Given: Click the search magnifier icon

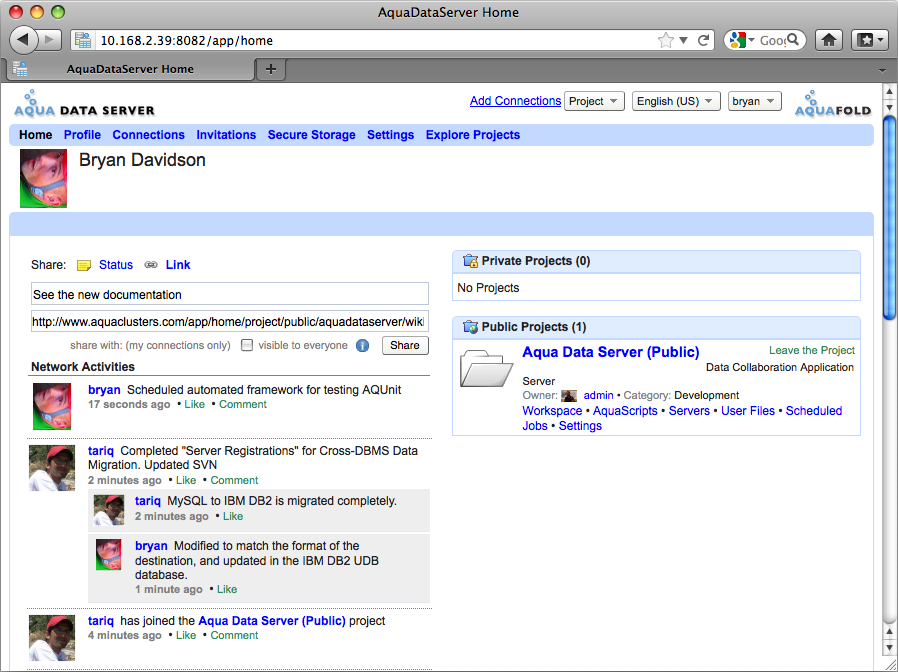Looking at the screenshot, I should (793, 40).
